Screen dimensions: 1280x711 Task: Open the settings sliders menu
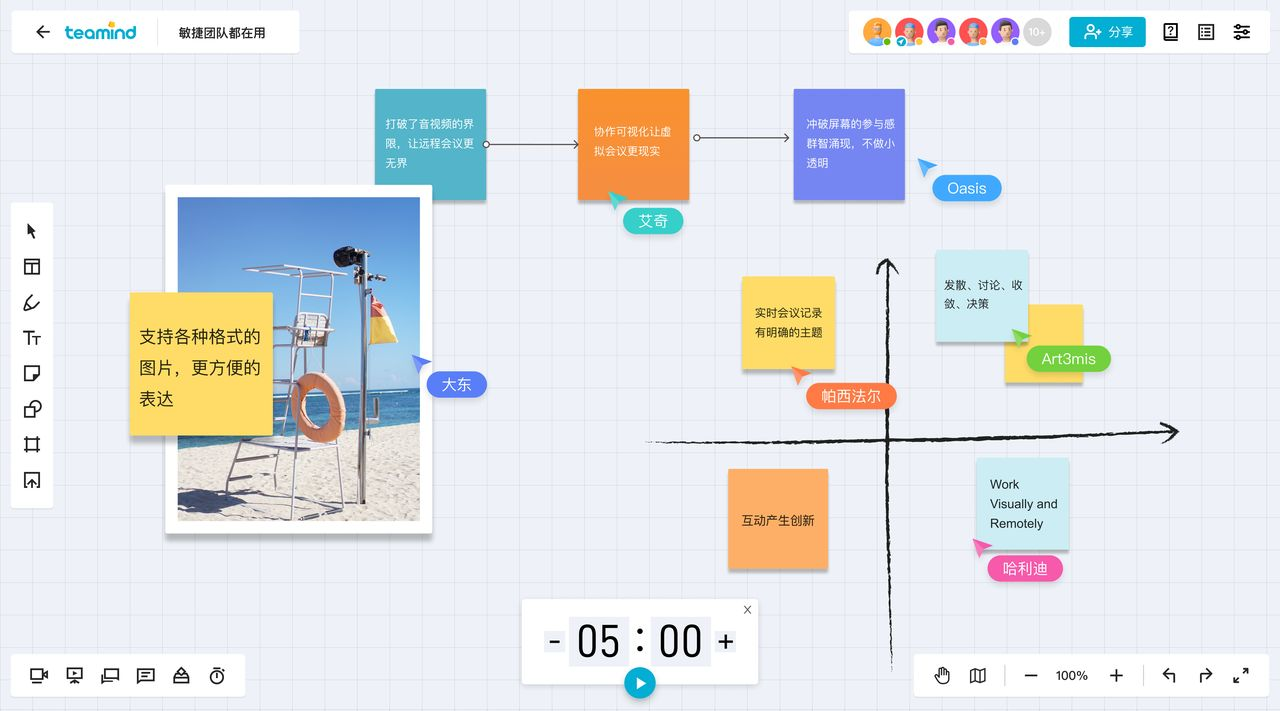(x=1242, y=32)
